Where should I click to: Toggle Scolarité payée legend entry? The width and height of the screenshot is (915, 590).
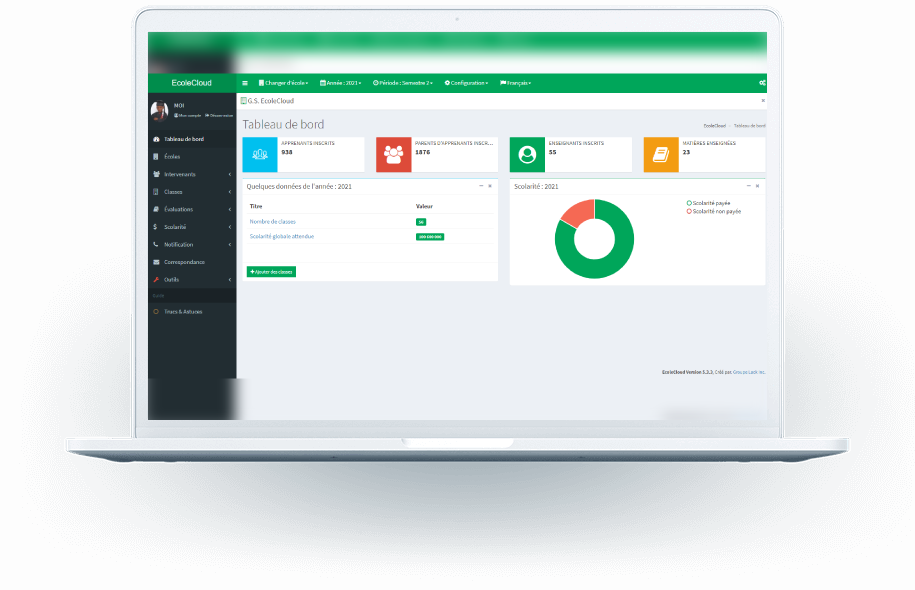[x=708, y=203]
